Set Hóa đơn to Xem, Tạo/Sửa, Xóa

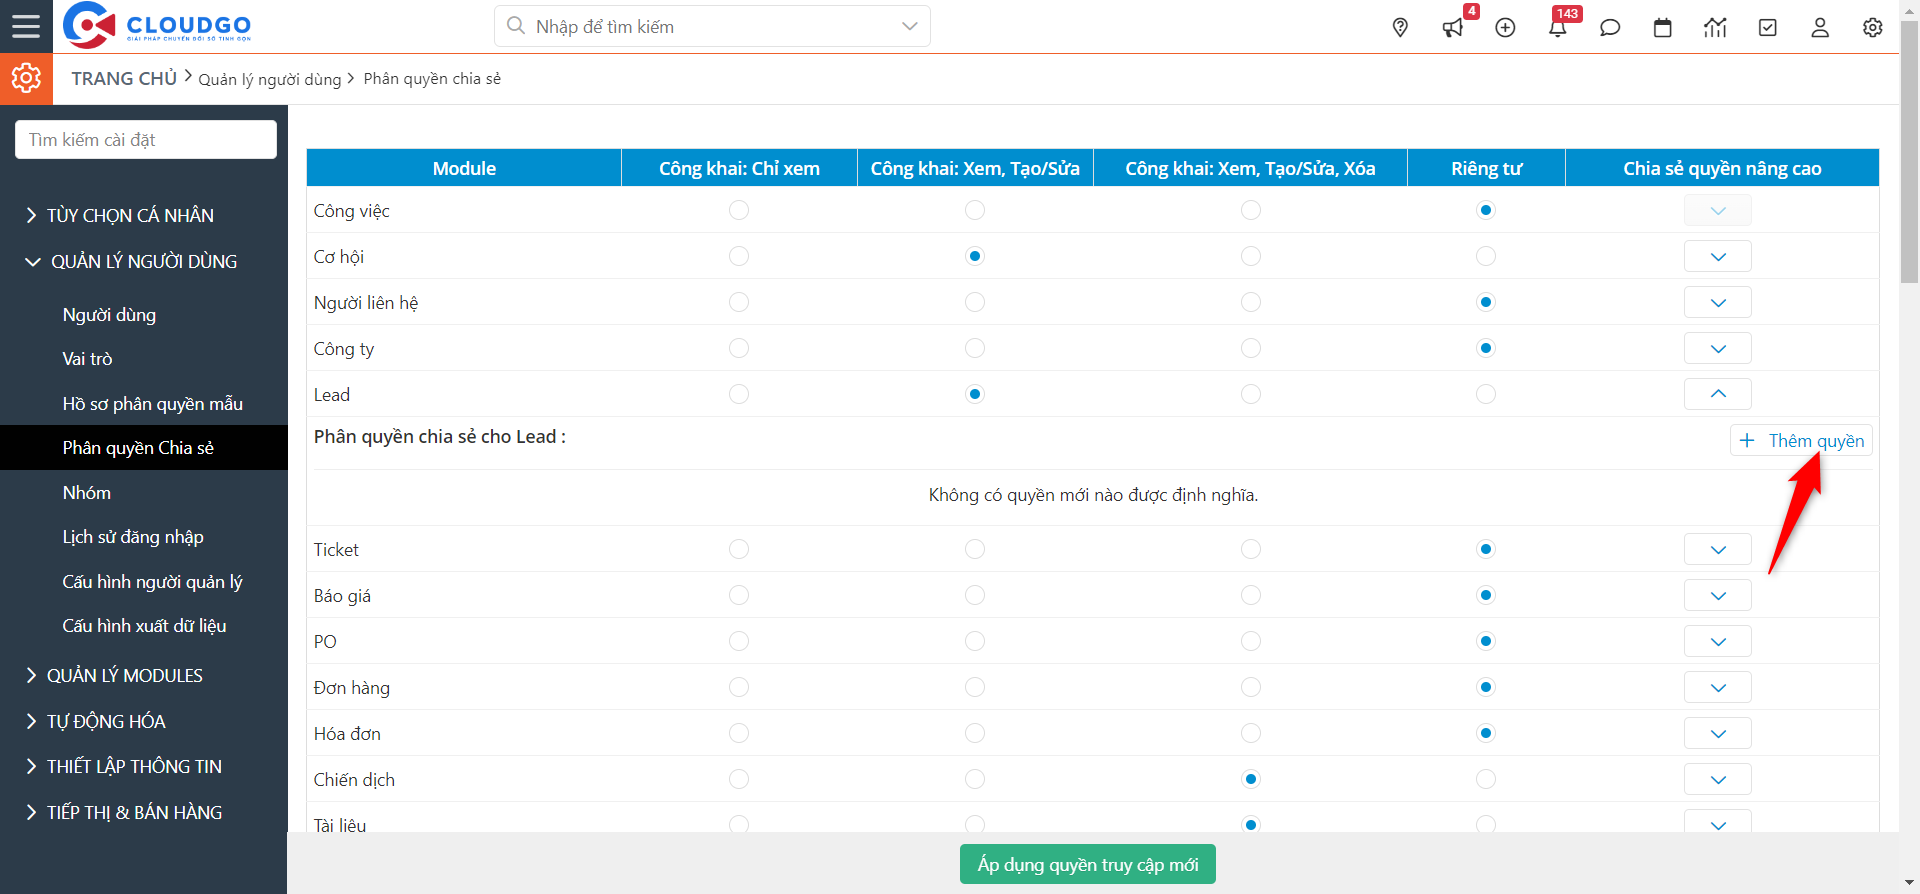pos(1251,733)
